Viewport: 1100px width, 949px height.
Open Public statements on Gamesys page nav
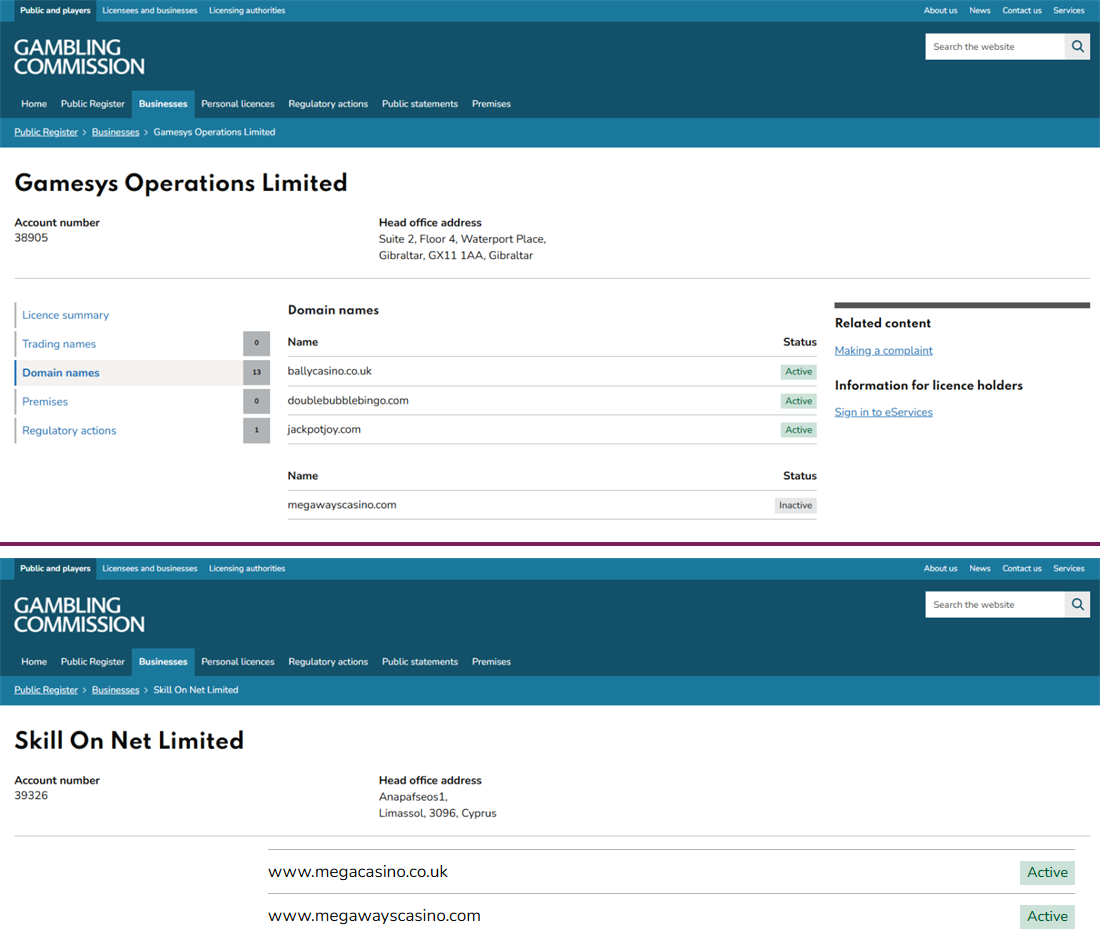[420, 104]
